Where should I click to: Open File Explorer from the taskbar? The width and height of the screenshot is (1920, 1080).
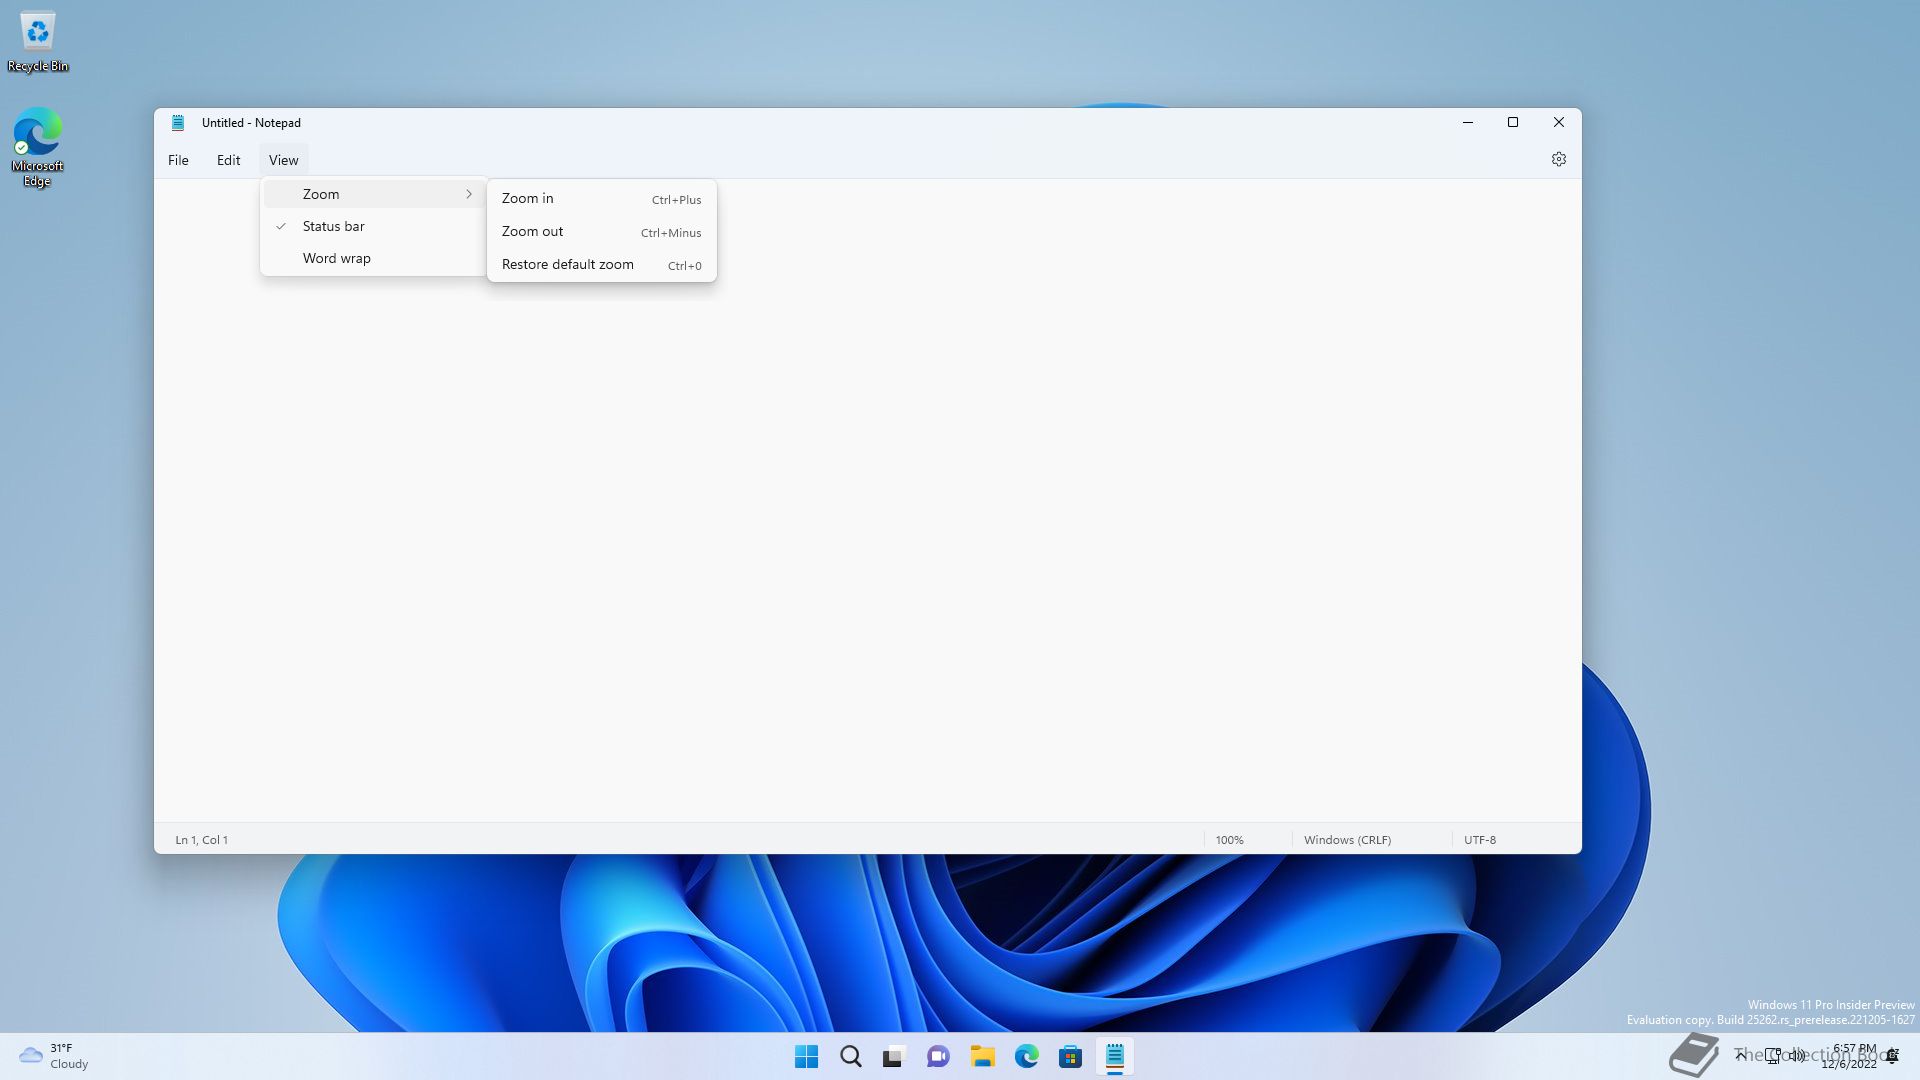point(982,1056)
